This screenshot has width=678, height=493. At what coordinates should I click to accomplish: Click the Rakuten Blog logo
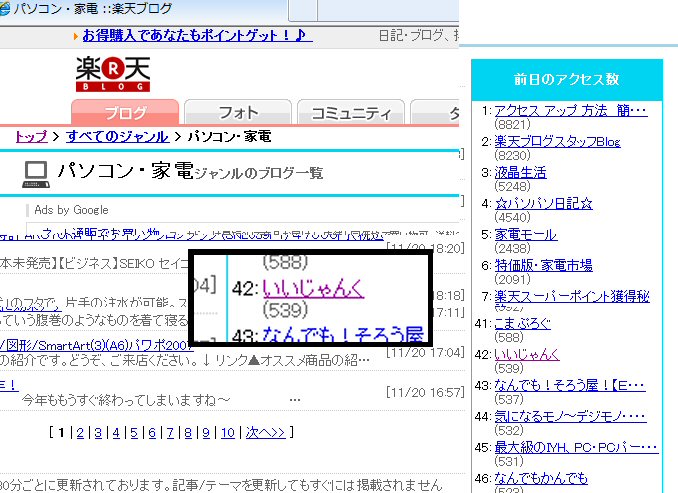click(113, 74)
